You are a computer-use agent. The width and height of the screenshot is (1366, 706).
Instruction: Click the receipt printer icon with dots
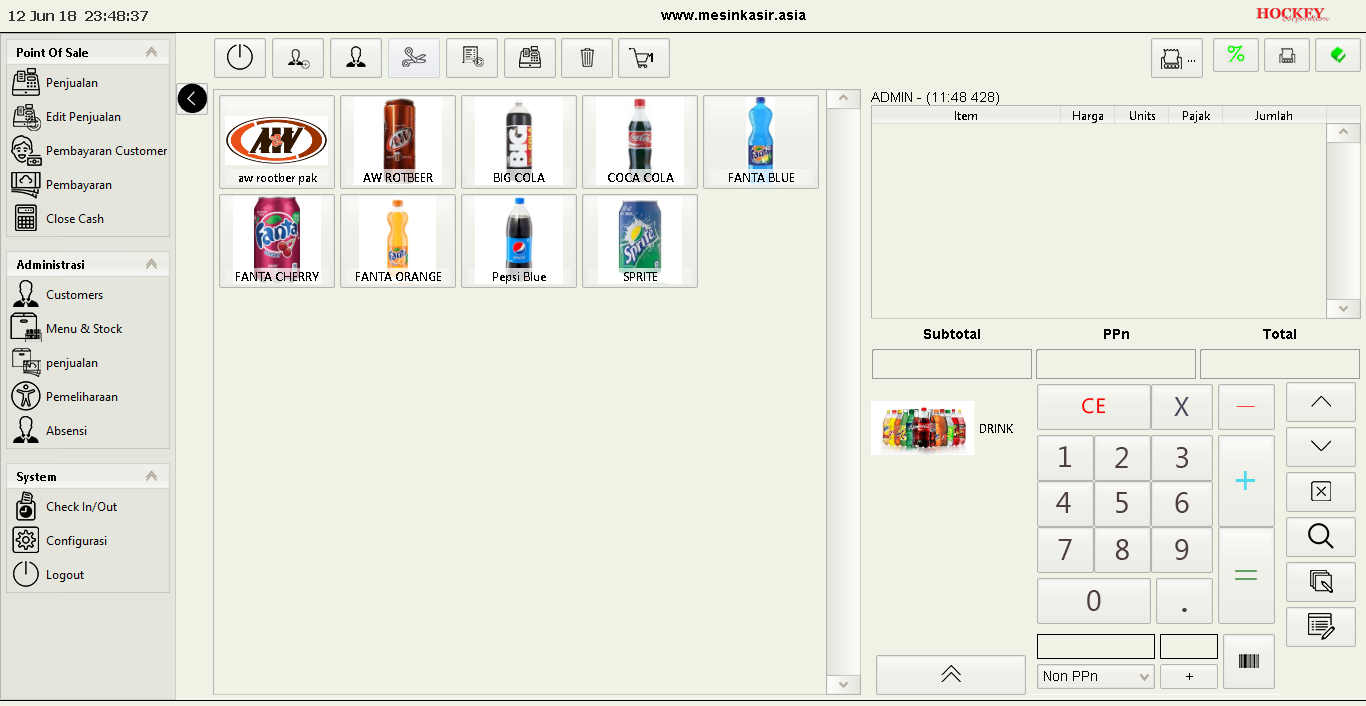(x=1177, y=58)
